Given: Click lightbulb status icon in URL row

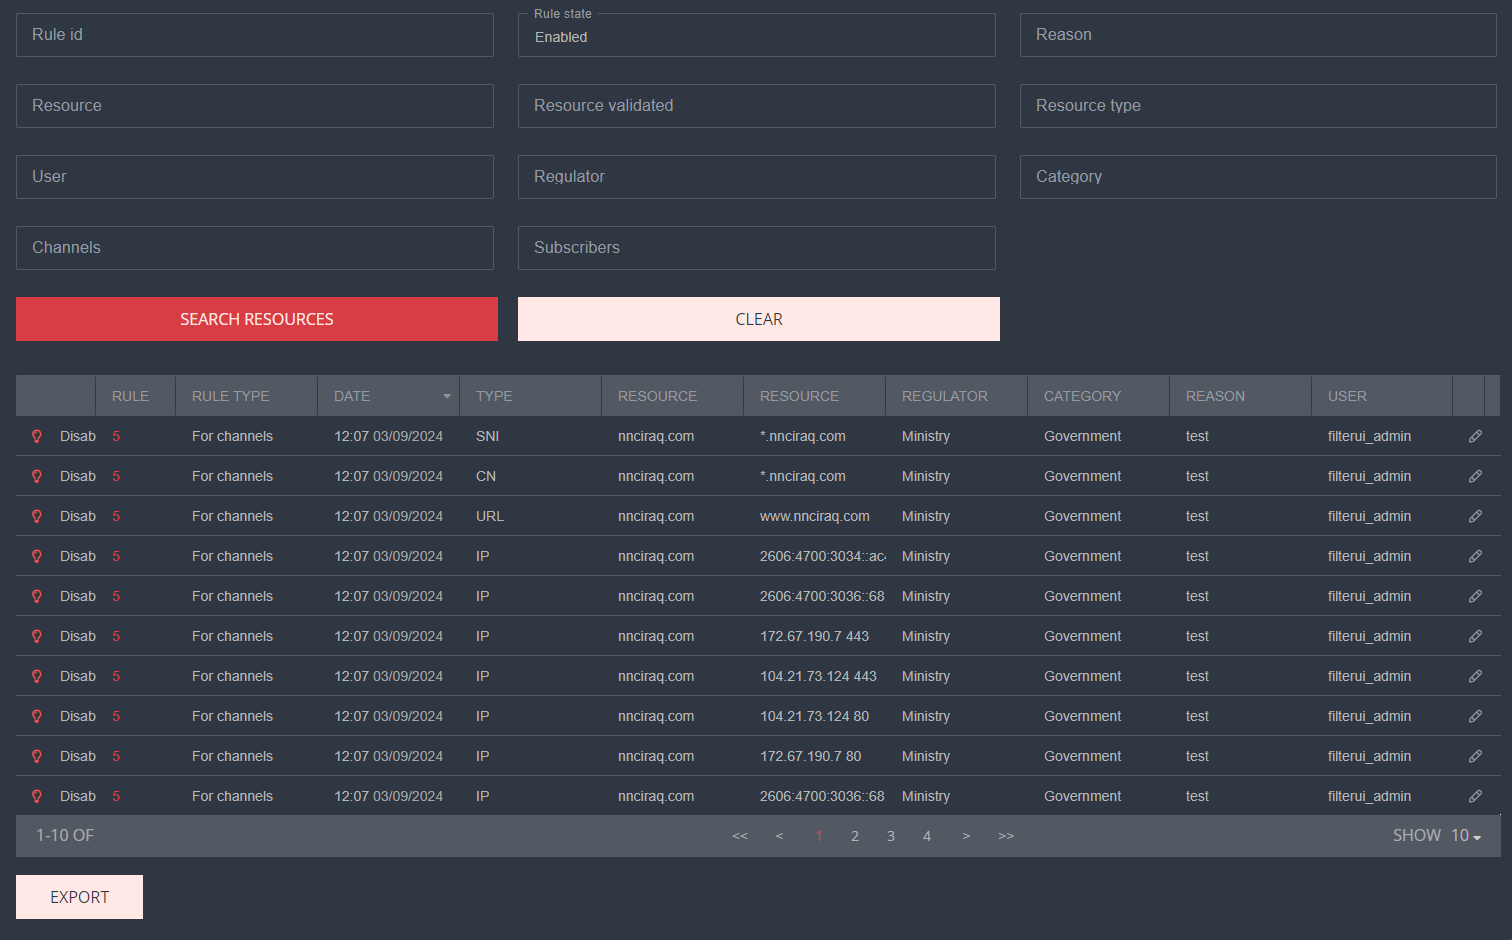Looking at the screenshot, I should point(37,516).
